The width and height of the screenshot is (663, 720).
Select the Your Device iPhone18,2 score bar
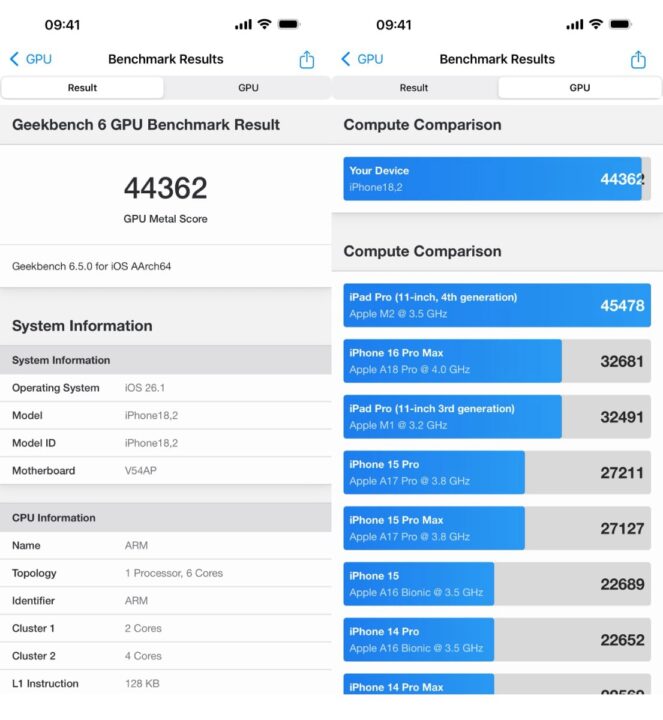(x=496, y=179)
